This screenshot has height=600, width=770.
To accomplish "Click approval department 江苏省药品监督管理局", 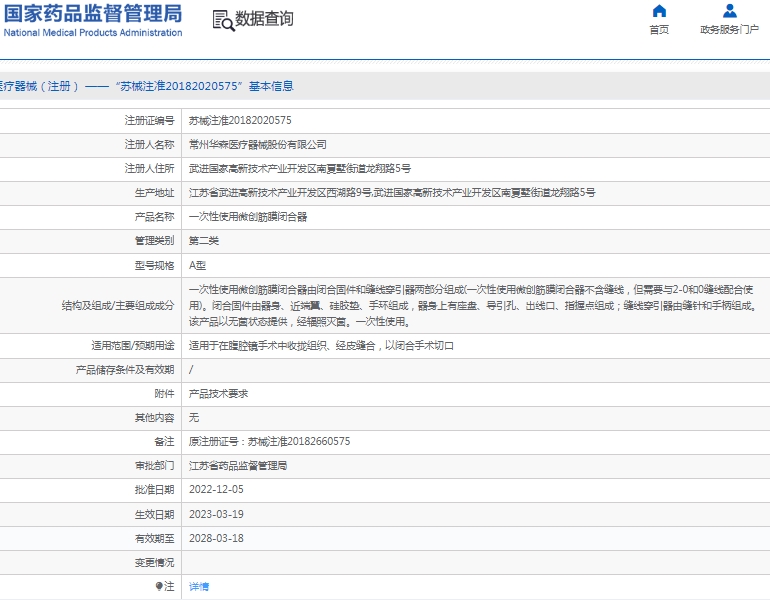I will [x=238, y=466].
